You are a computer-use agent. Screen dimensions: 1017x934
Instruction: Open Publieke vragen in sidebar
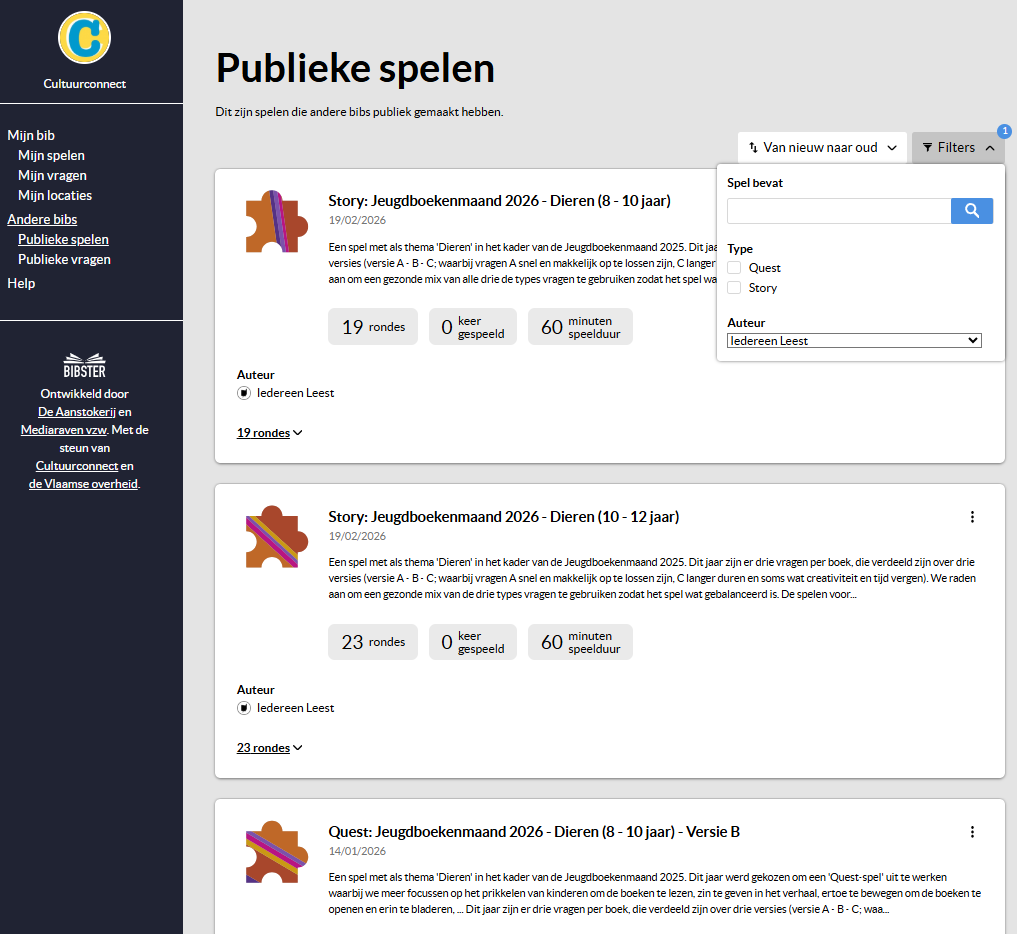[64, 259]
